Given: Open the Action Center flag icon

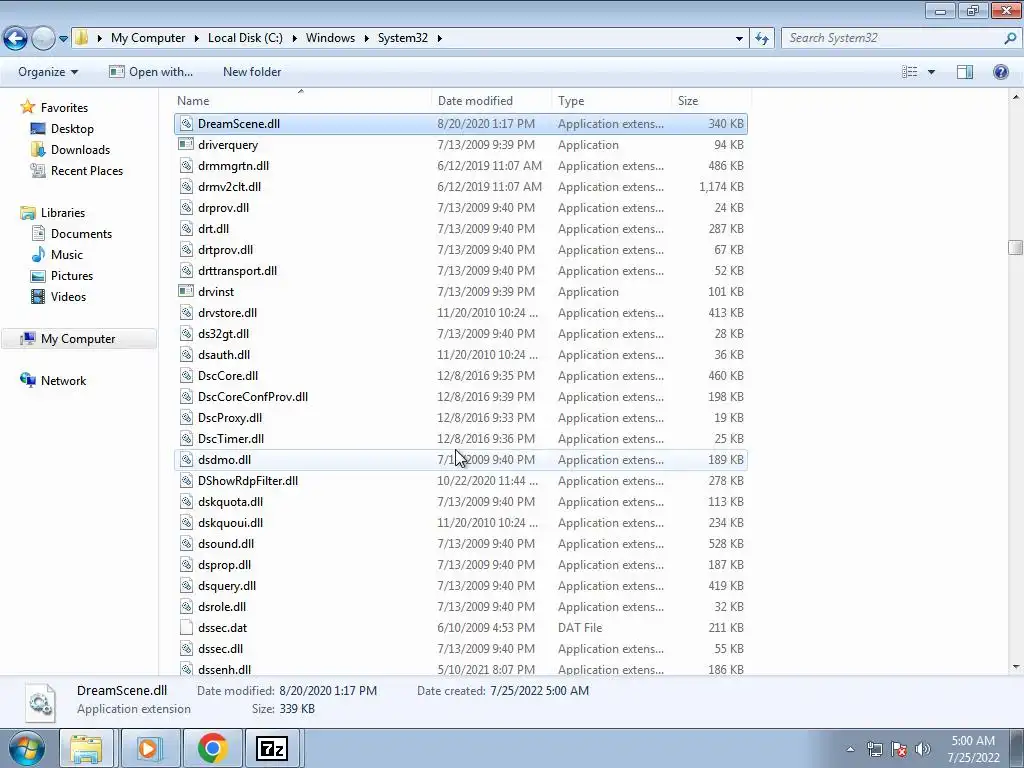Looking at the screenshot, I should pyautogui.click(x=899, y=749).
